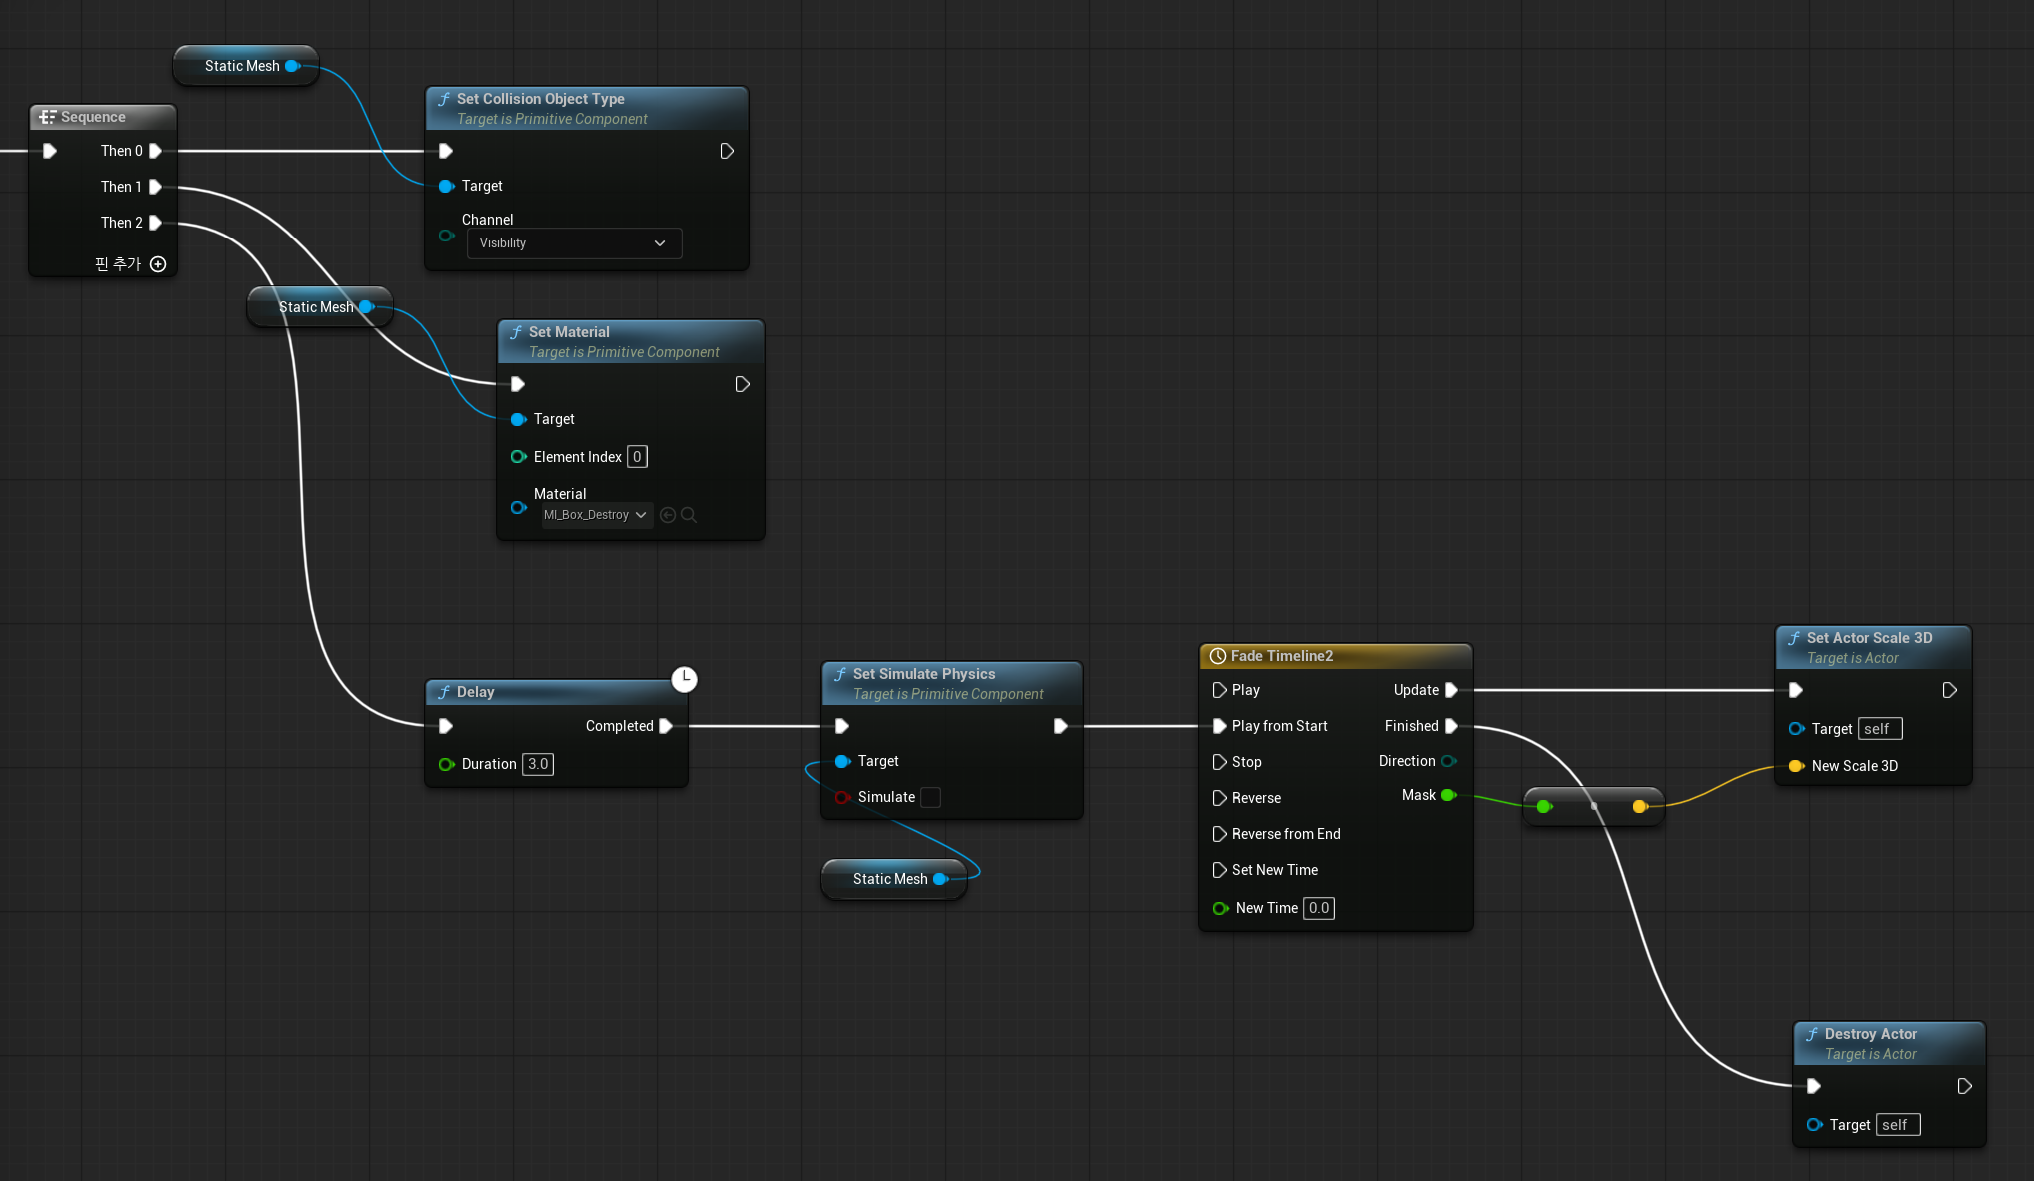Viewport: 2034px width, 1181px height.
Task: Click the Delay node clock icon
Action: [x=684, y=679]
